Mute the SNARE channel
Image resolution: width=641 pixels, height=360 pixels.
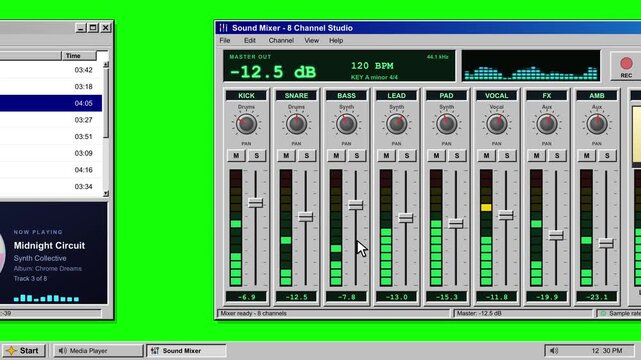pyautogui.click(x=286, y=156)
